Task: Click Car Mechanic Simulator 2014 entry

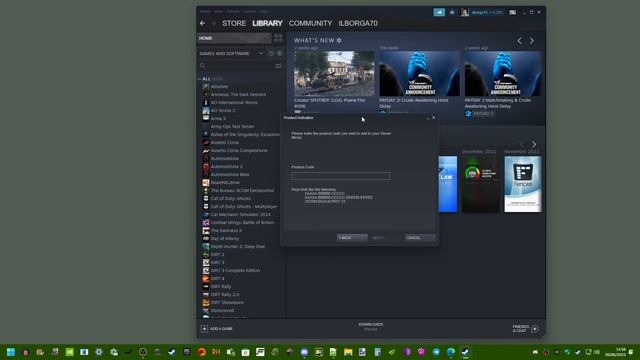Action: (240, 214)
